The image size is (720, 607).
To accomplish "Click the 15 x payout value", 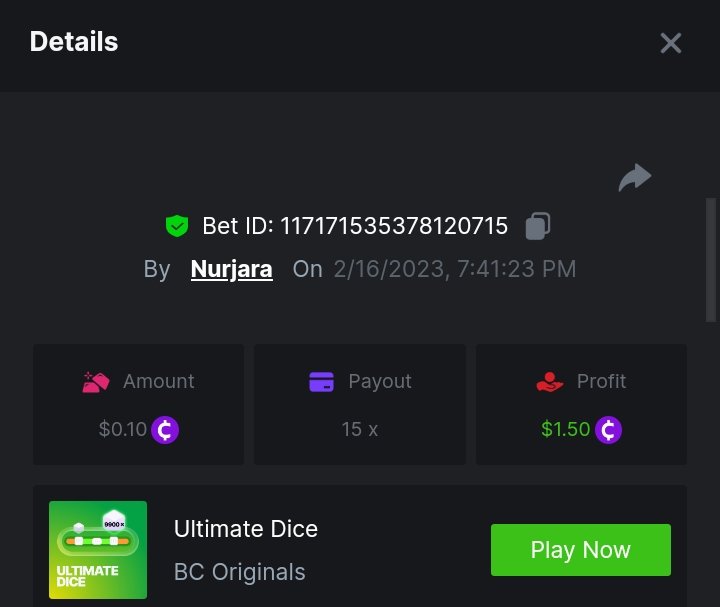I will pos(360,430).
